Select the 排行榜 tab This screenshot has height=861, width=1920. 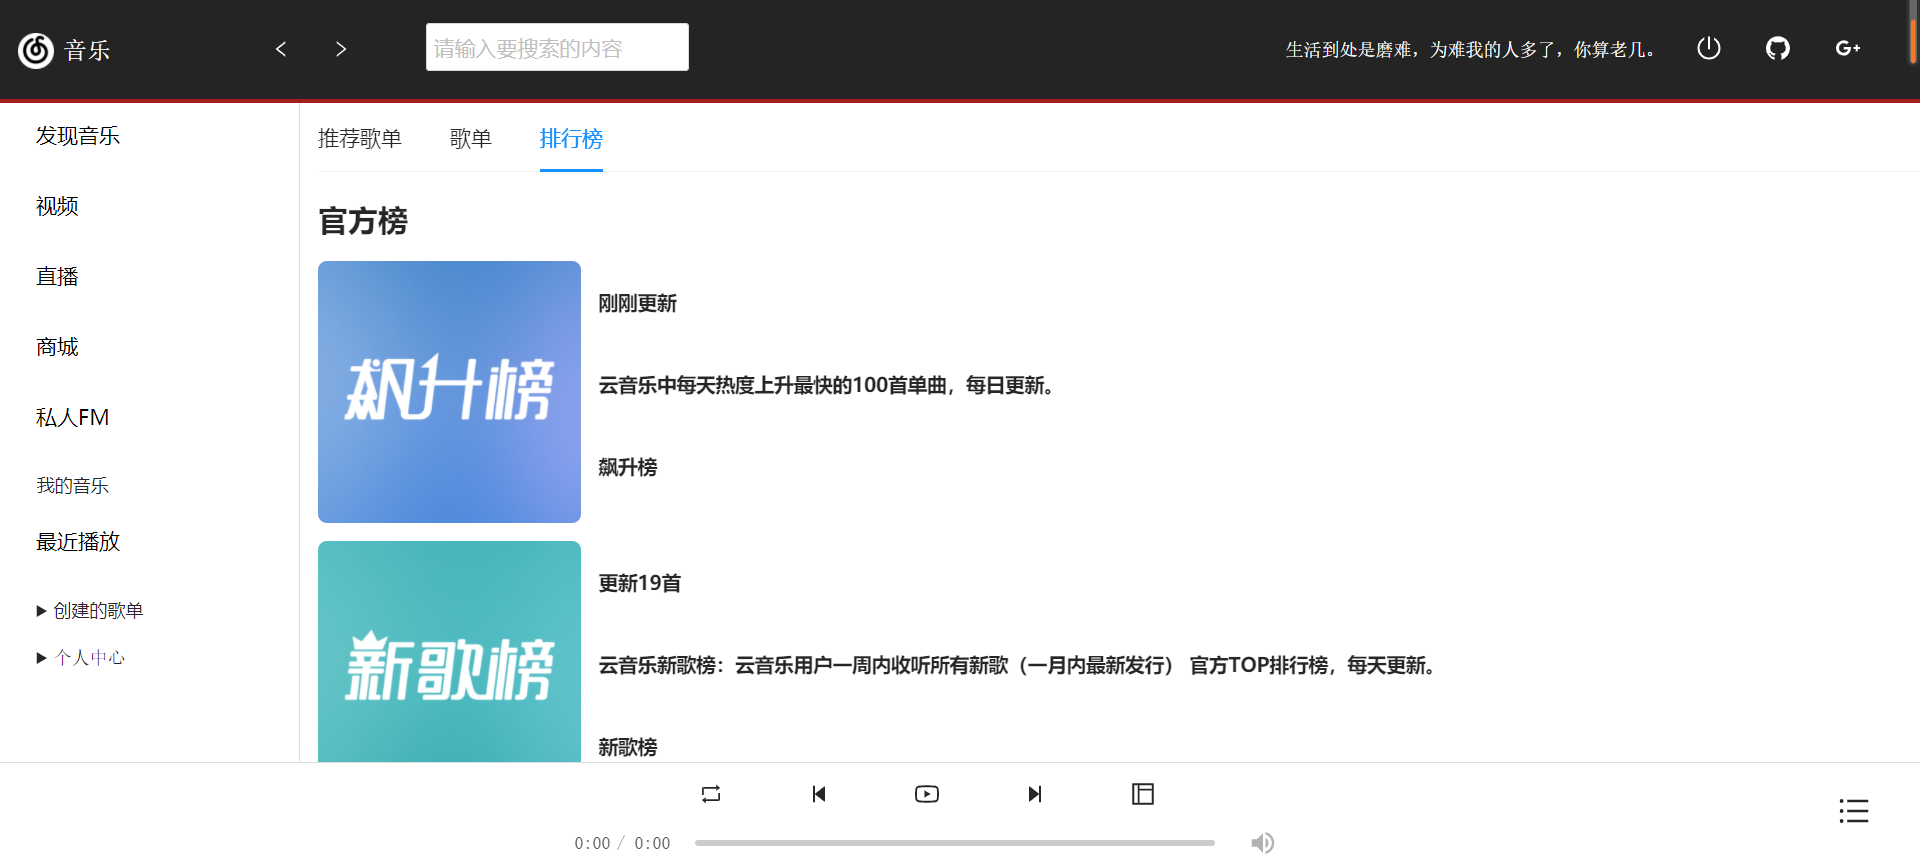(x=571, y=139)
